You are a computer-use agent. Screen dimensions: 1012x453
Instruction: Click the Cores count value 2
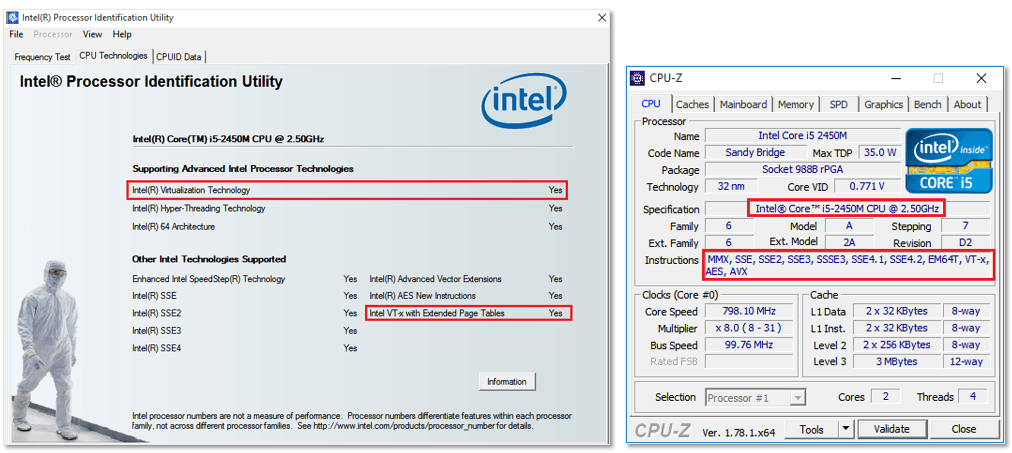click(886, 397)
